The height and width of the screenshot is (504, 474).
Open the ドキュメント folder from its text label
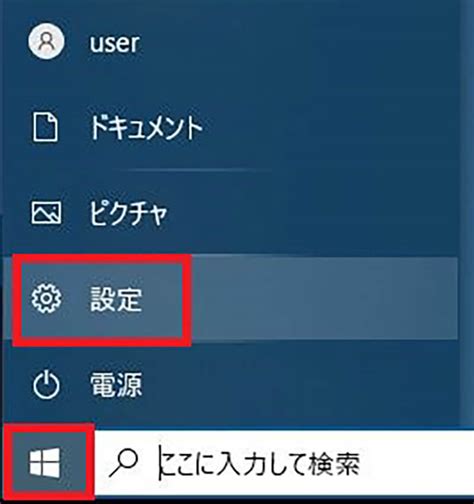[x=146, y=128]
